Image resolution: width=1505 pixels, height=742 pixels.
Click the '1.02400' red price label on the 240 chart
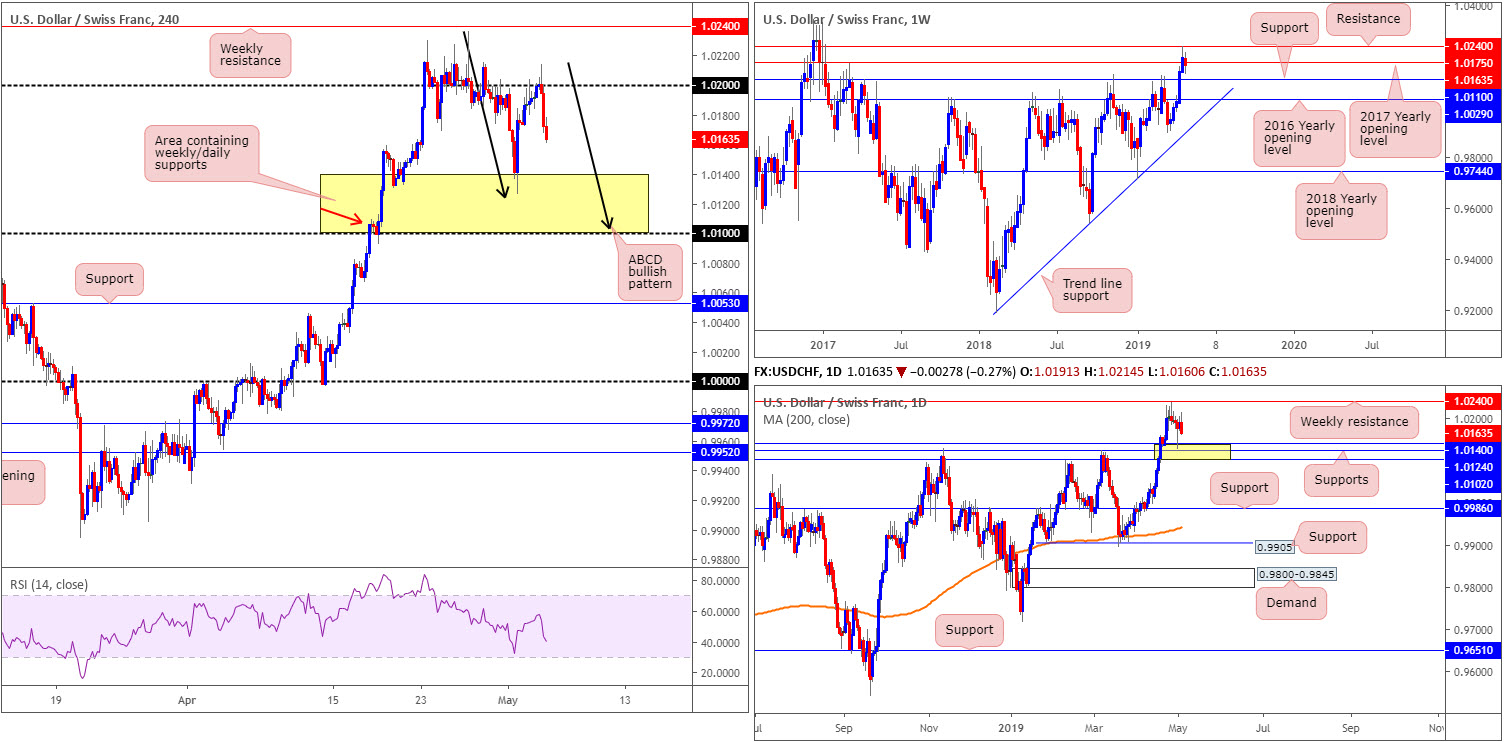coord(719,27)
